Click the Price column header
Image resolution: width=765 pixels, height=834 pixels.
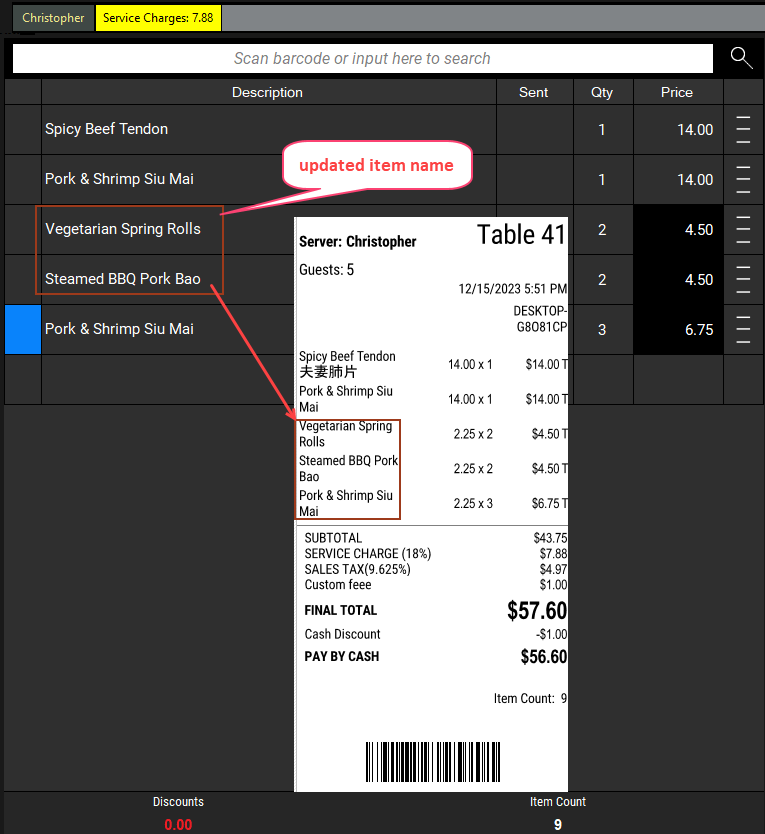click(x=676, y=92)
